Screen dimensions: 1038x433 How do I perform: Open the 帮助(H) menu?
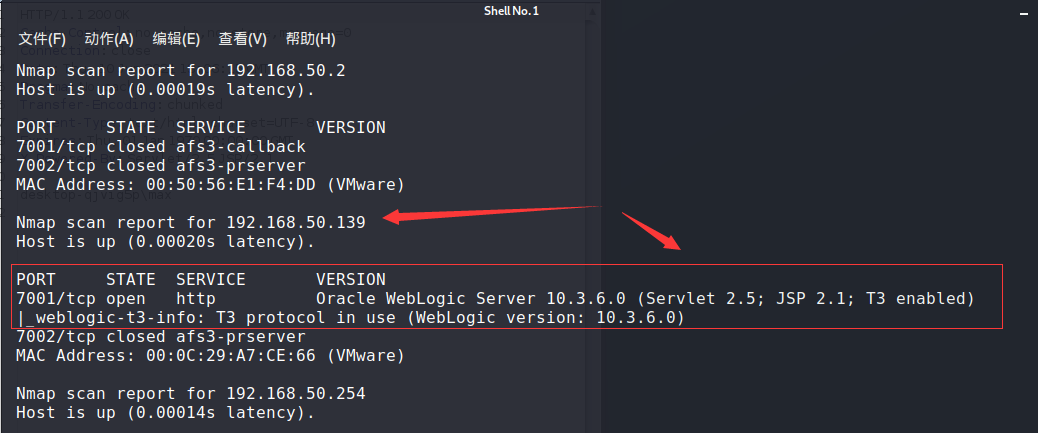pyautogui.click(x=310, y=39)
